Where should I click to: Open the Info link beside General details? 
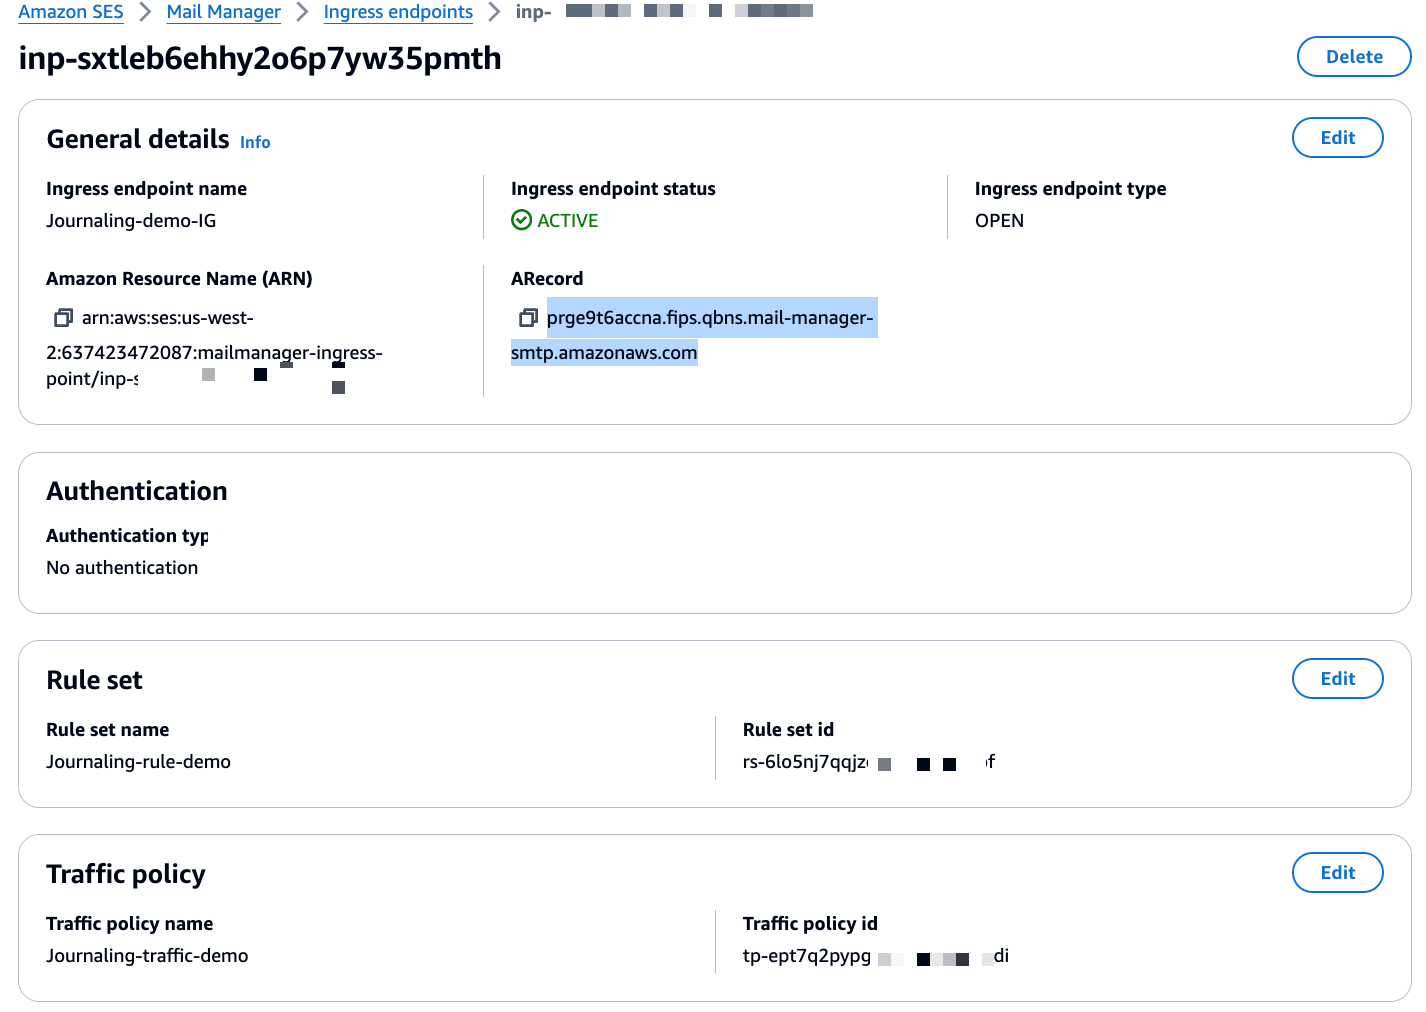(x=255, y=142)
